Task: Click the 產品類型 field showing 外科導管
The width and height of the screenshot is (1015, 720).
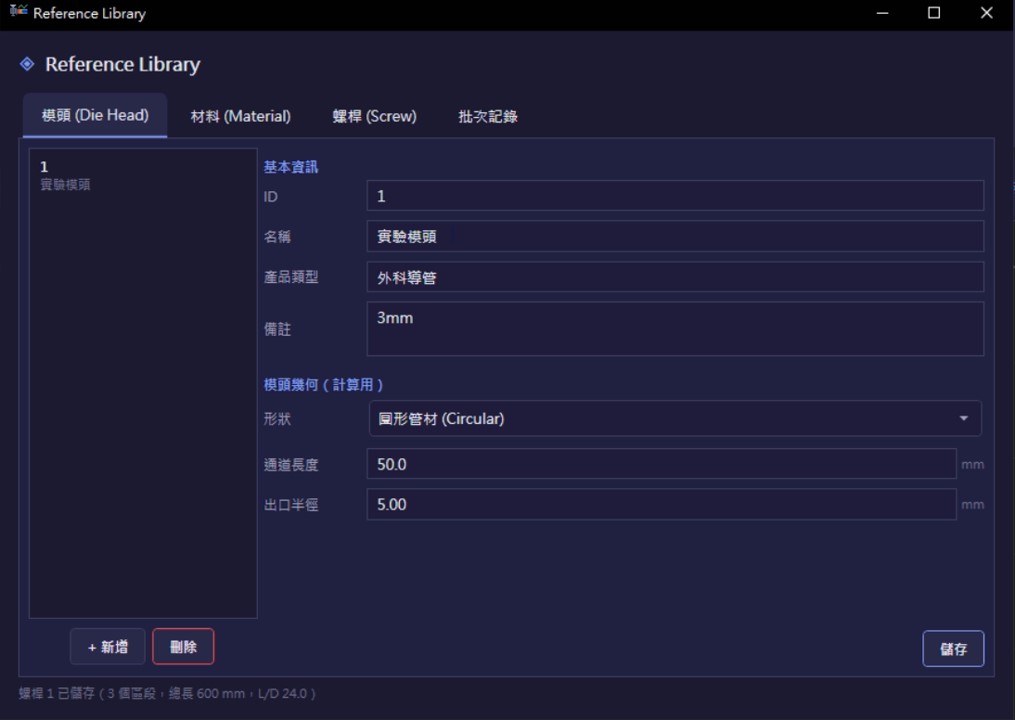Action: 675,277
